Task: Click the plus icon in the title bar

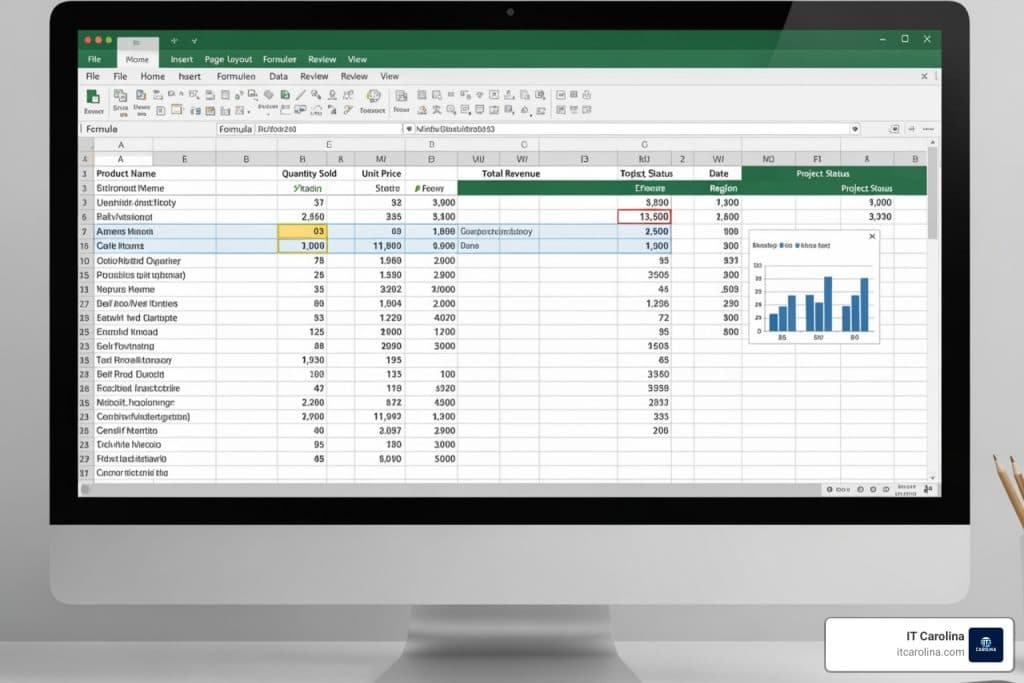Action: pos(174,40)
